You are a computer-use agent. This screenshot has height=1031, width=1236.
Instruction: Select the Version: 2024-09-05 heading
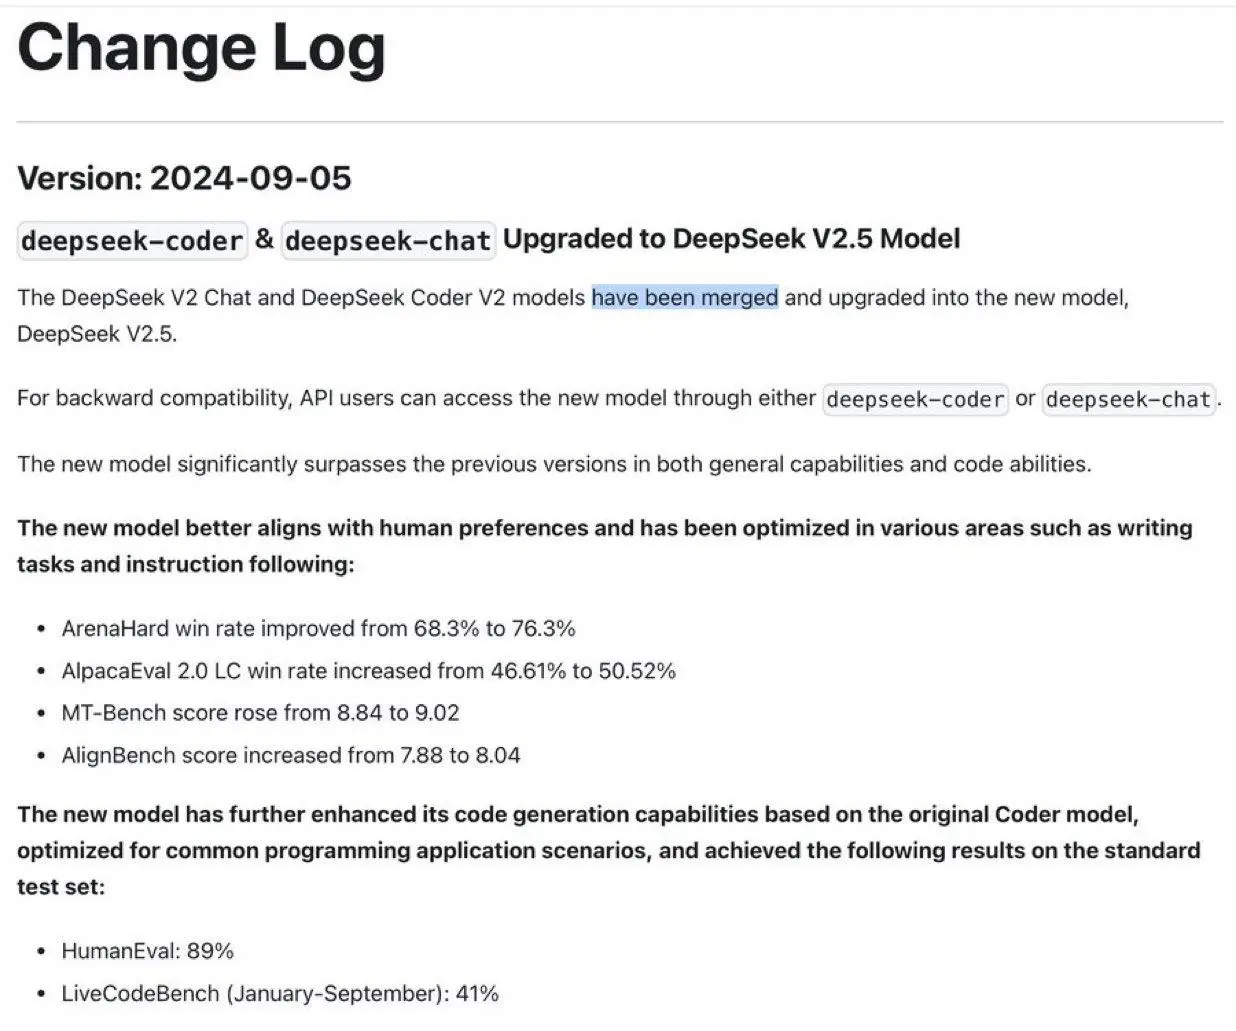[184, 178]
